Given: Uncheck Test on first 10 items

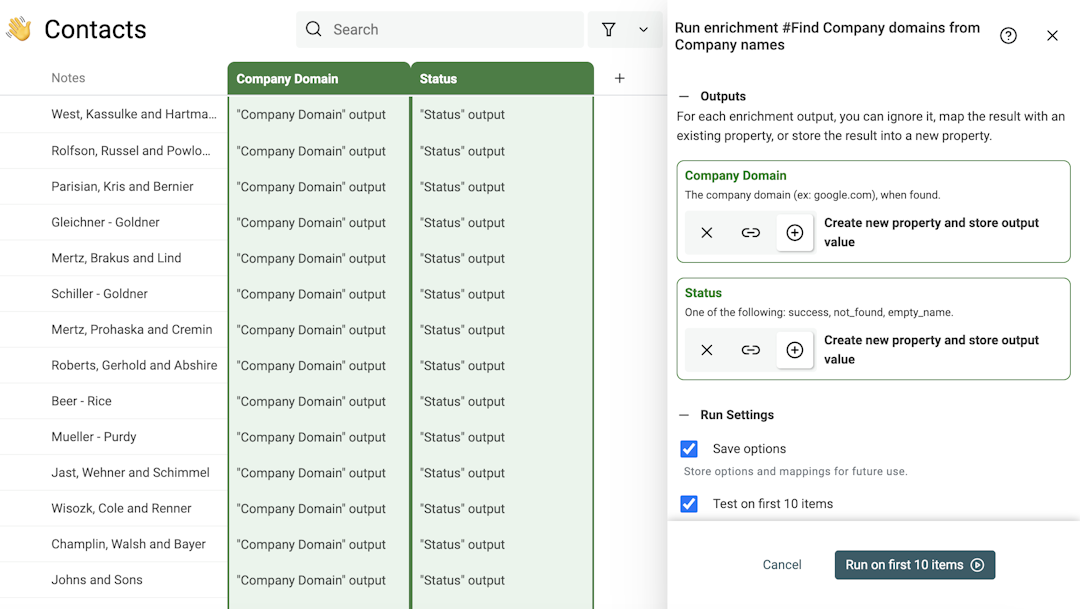Looking at the screenshot, I should pos(689,503).
